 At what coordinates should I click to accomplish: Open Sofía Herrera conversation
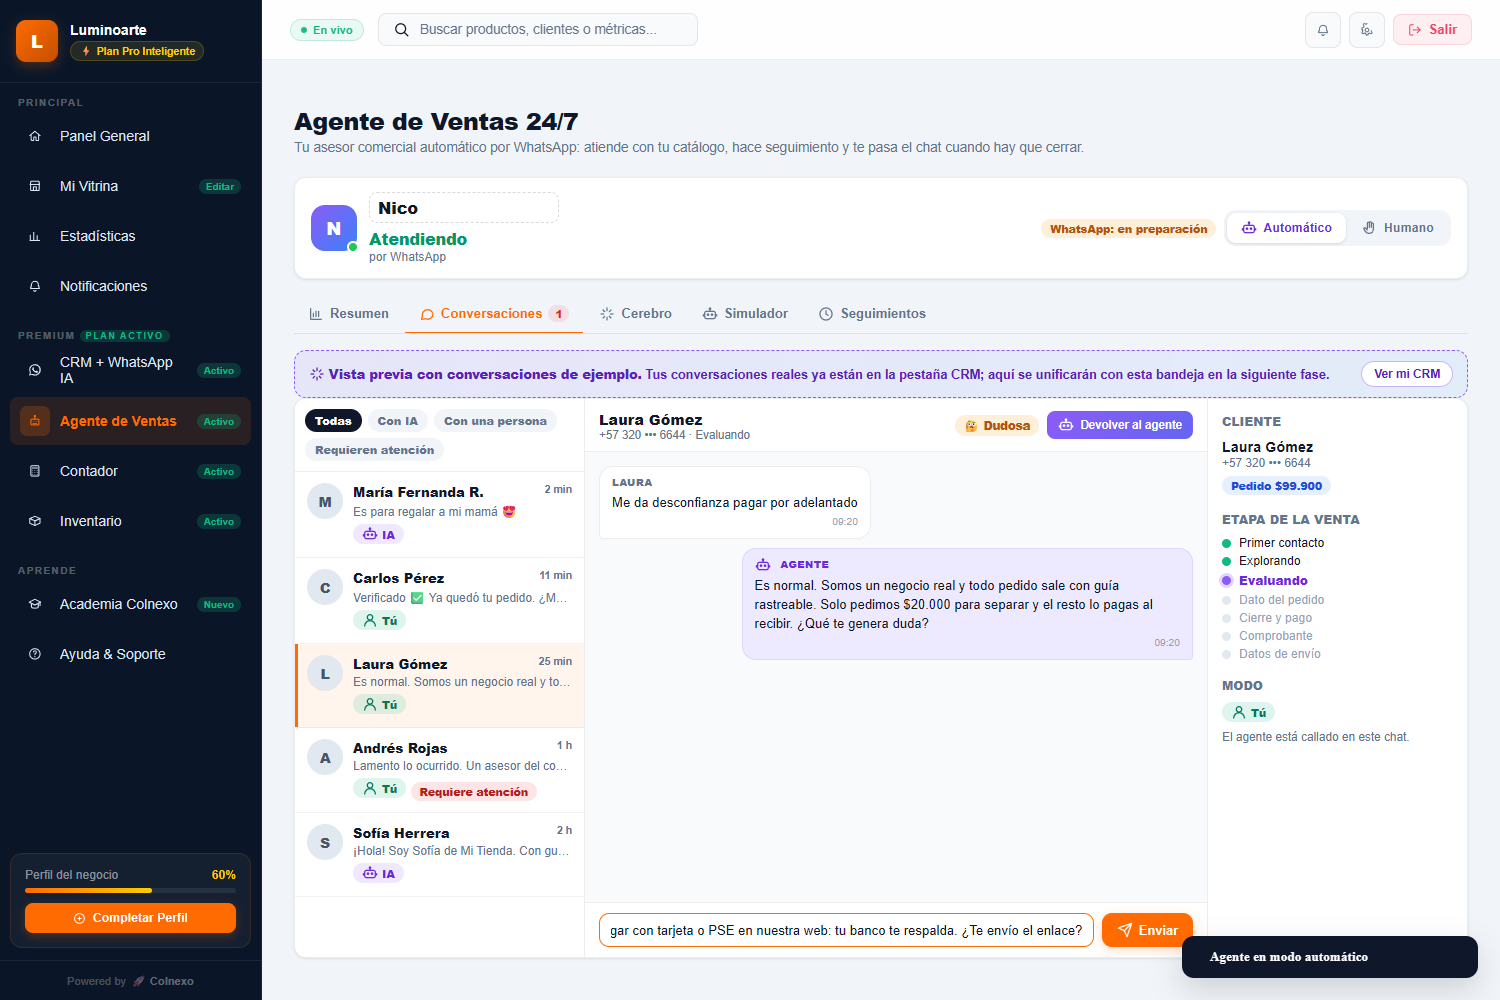pyautogui.click(x=440, y=854)
